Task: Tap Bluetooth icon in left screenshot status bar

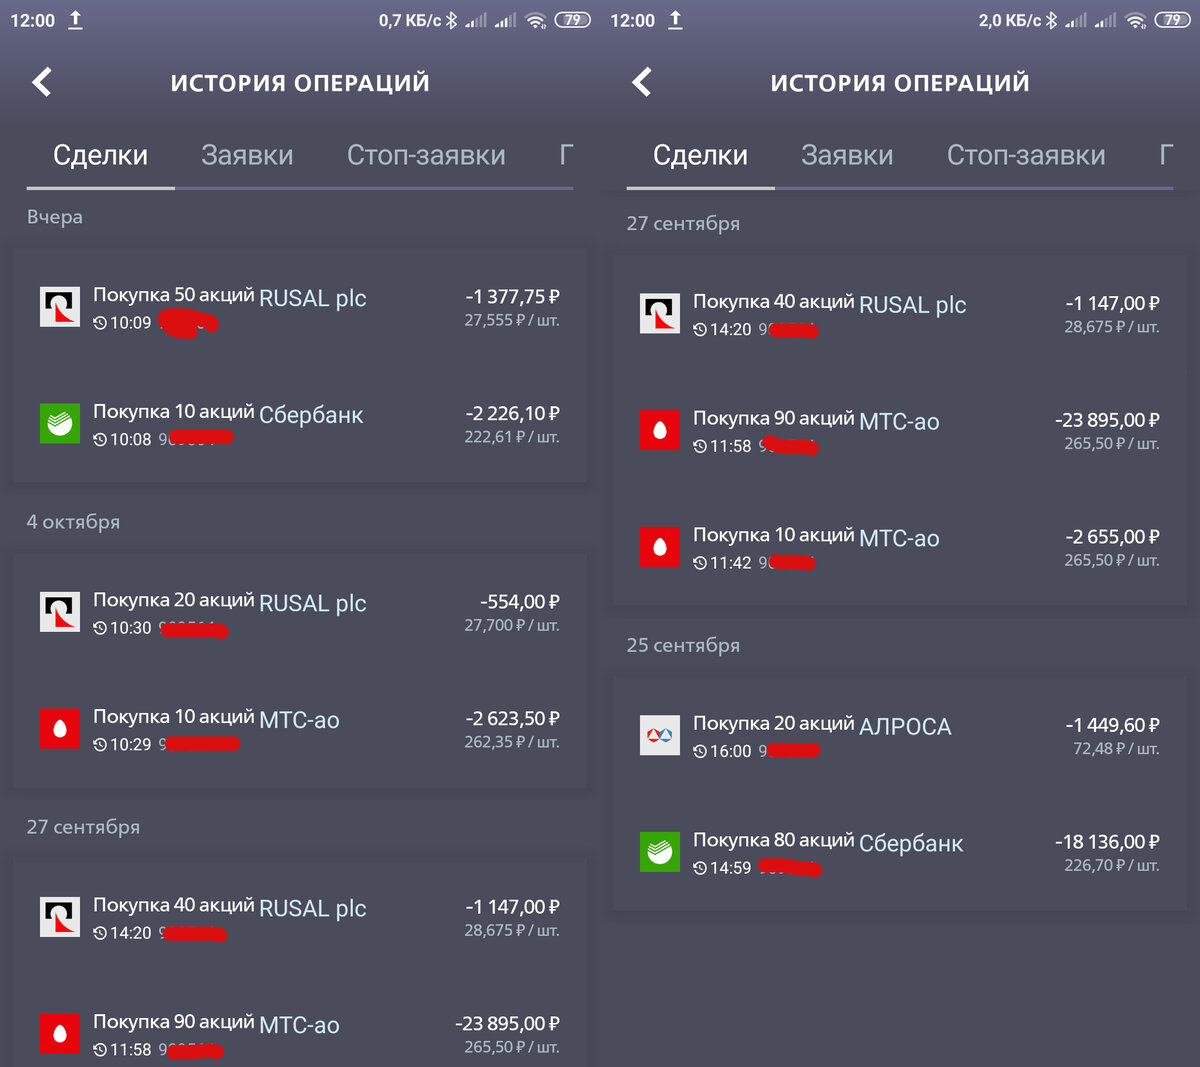Action: tap(452, 20)
